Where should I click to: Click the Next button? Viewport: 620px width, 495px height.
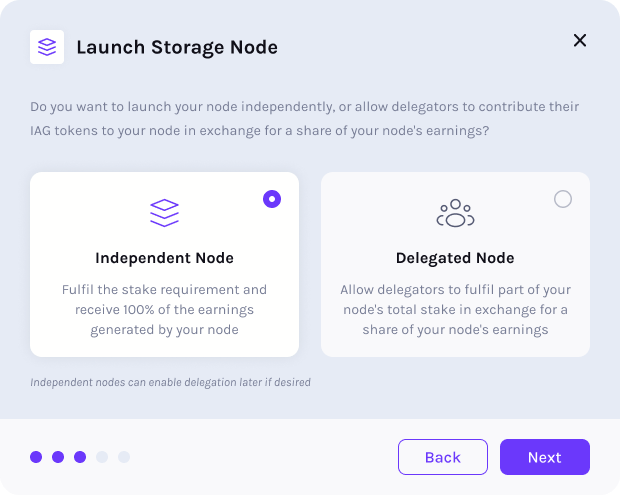(x=544, y=457)
